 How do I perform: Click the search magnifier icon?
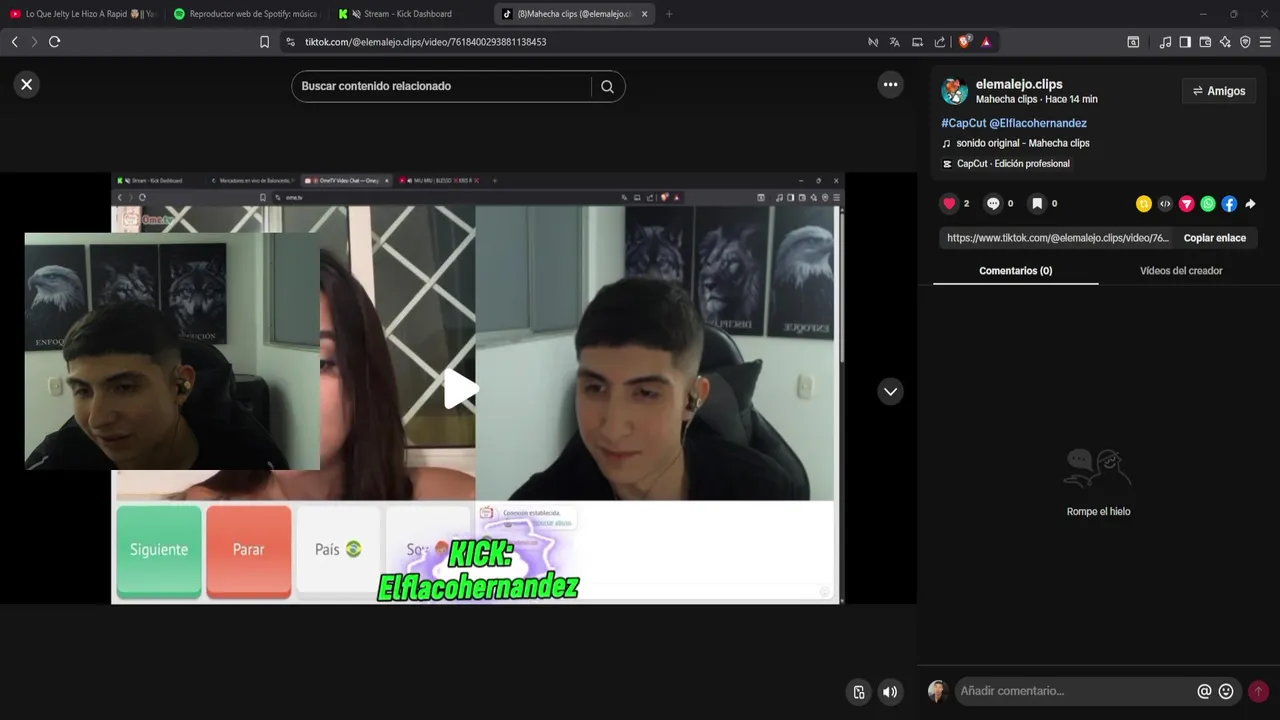click(607, 86)
